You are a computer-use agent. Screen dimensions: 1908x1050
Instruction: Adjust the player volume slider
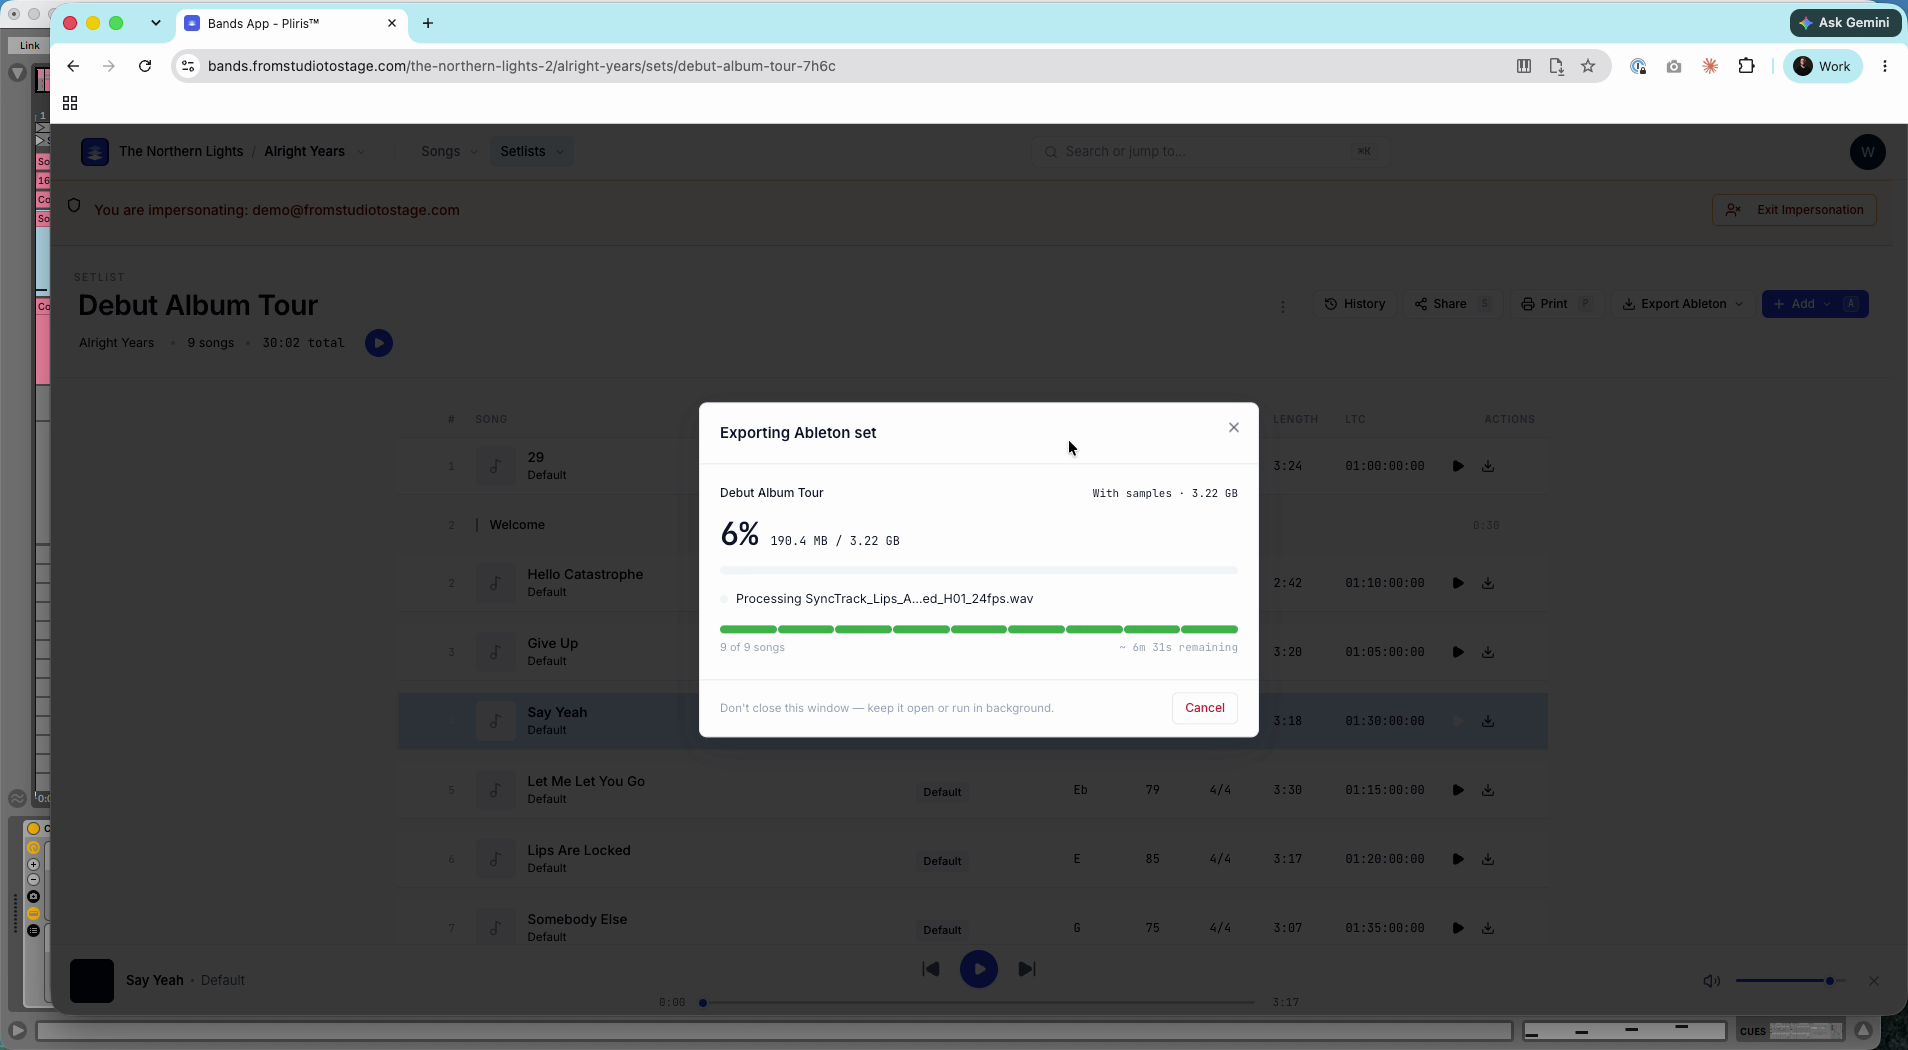(x=1790, y=981)
